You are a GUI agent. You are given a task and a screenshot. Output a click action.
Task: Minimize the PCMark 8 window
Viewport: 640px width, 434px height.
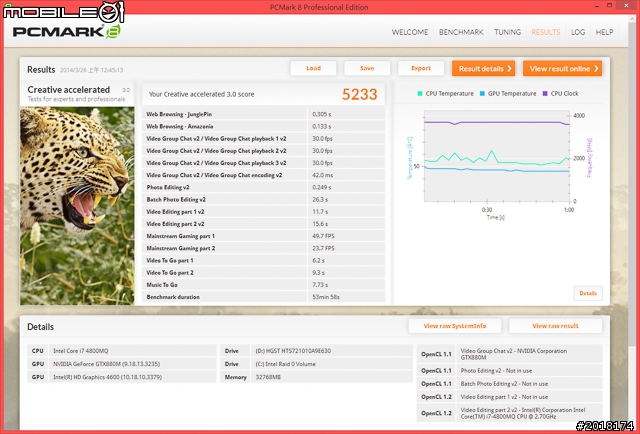click(595, 6)
